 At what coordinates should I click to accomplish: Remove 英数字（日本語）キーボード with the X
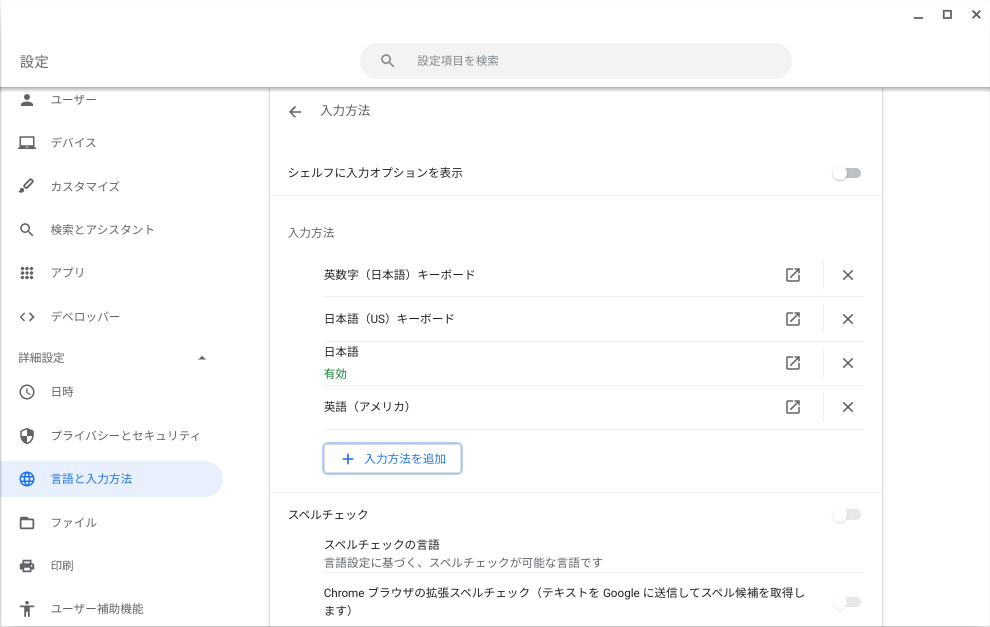coord(848,275)
